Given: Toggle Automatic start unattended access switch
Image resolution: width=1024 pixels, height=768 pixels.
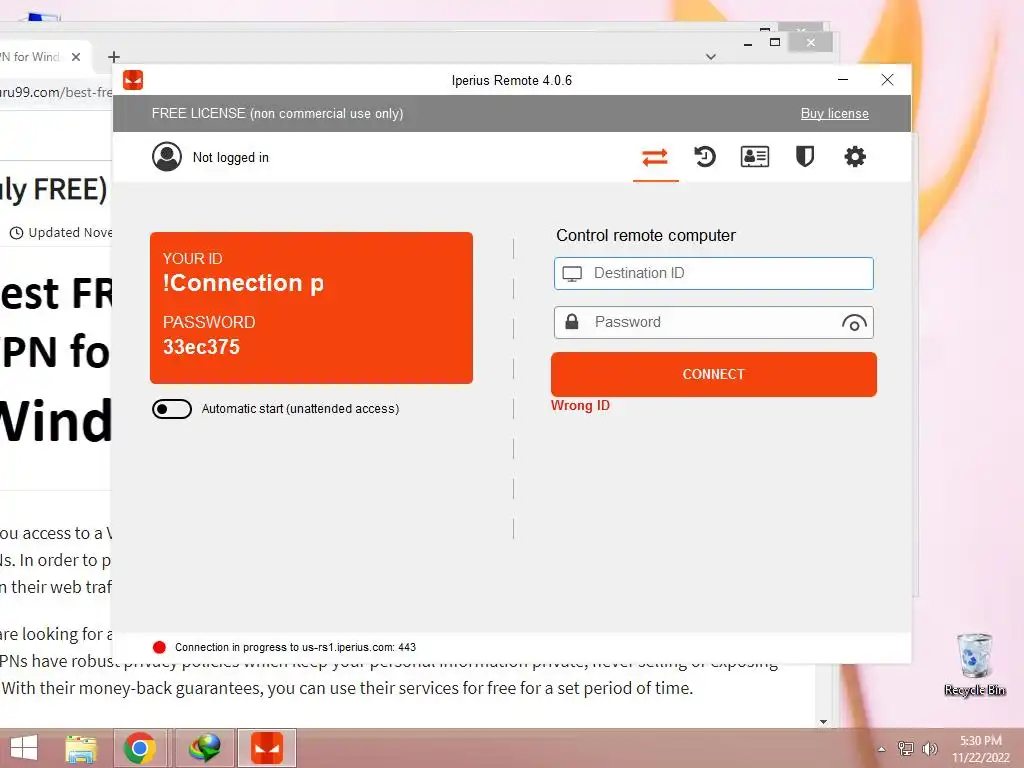Looking at the screenshot, I should (172, 409).
